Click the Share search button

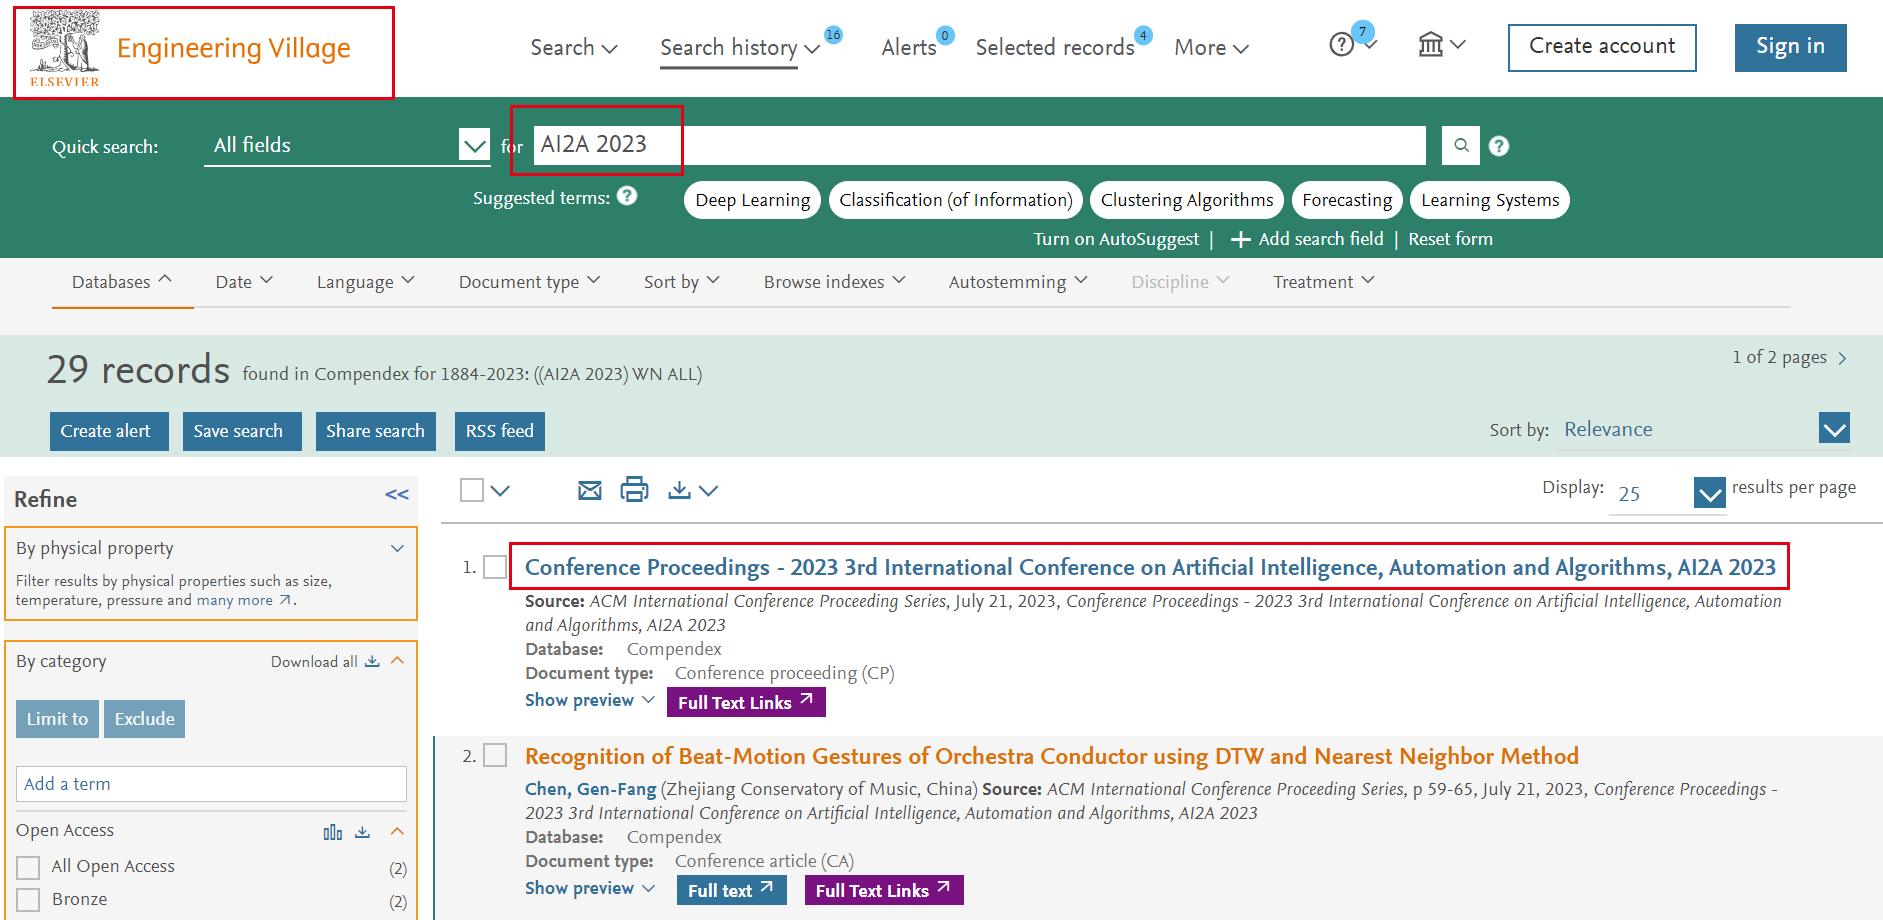(x=375, y=431)
